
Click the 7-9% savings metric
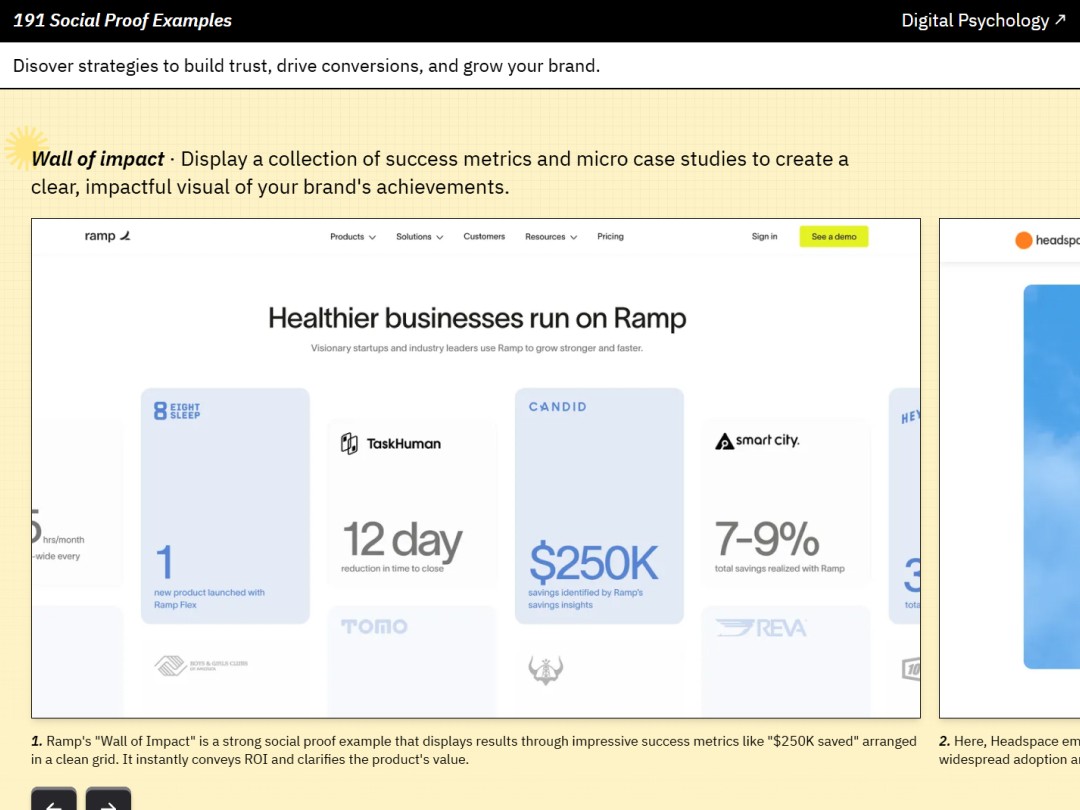767,538
